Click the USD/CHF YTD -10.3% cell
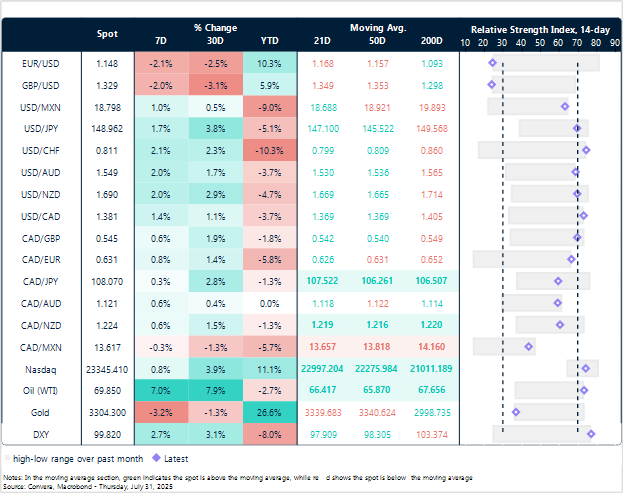The height and width of the screenshot is (495, 625). point(268,150)
